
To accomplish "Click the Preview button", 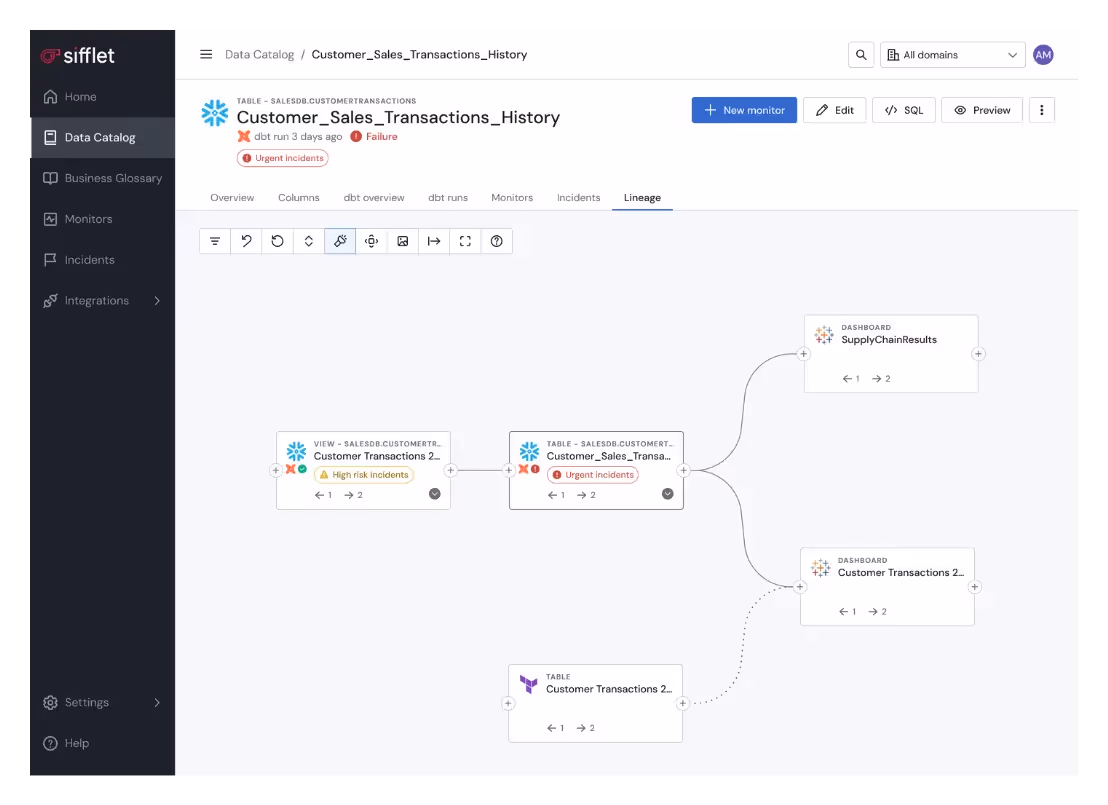I will coord(982,110).
